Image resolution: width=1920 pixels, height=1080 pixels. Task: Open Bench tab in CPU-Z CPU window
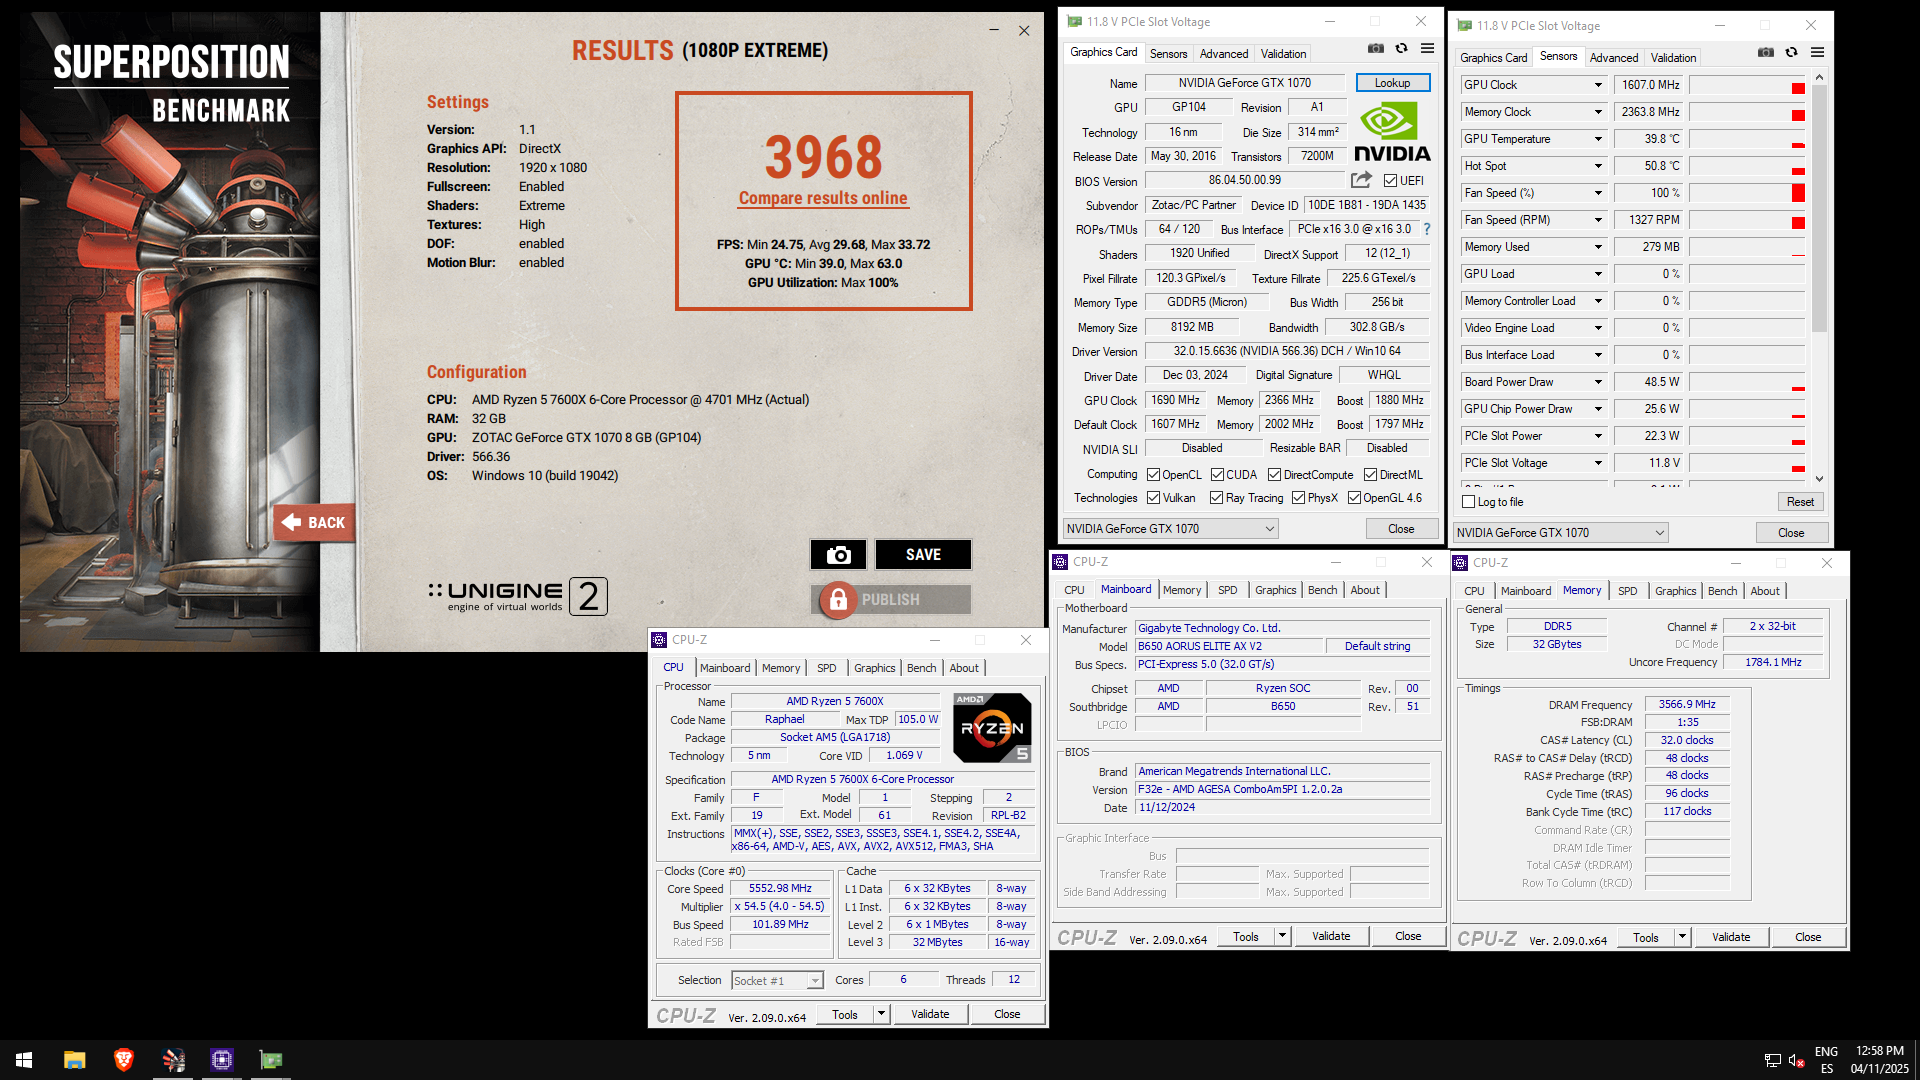921,668
